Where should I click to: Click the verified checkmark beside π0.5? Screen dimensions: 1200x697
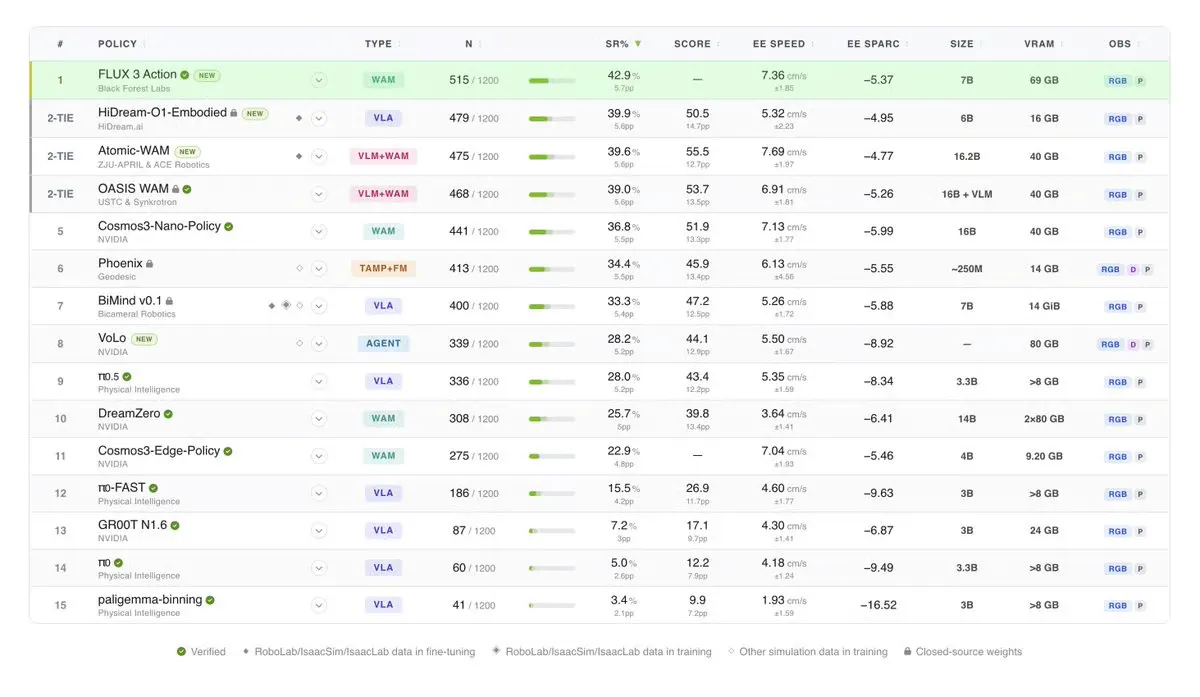point(127,377)
